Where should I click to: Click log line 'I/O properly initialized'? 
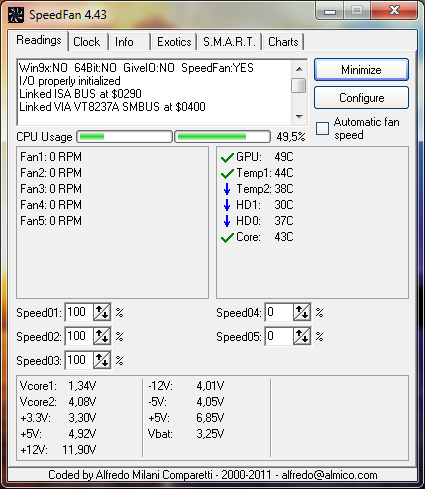click(70, 81)
